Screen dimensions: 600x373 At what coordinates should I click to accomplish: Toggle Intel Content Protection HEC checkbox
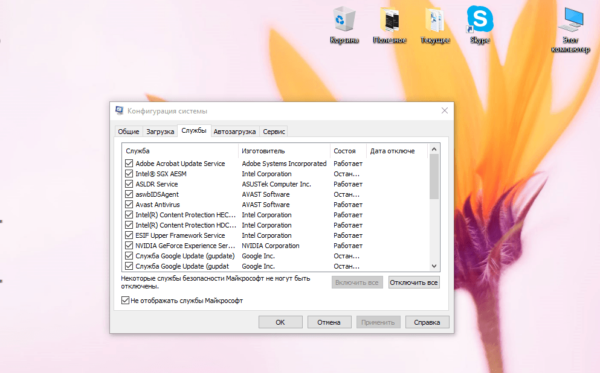[x=129, y=215]
